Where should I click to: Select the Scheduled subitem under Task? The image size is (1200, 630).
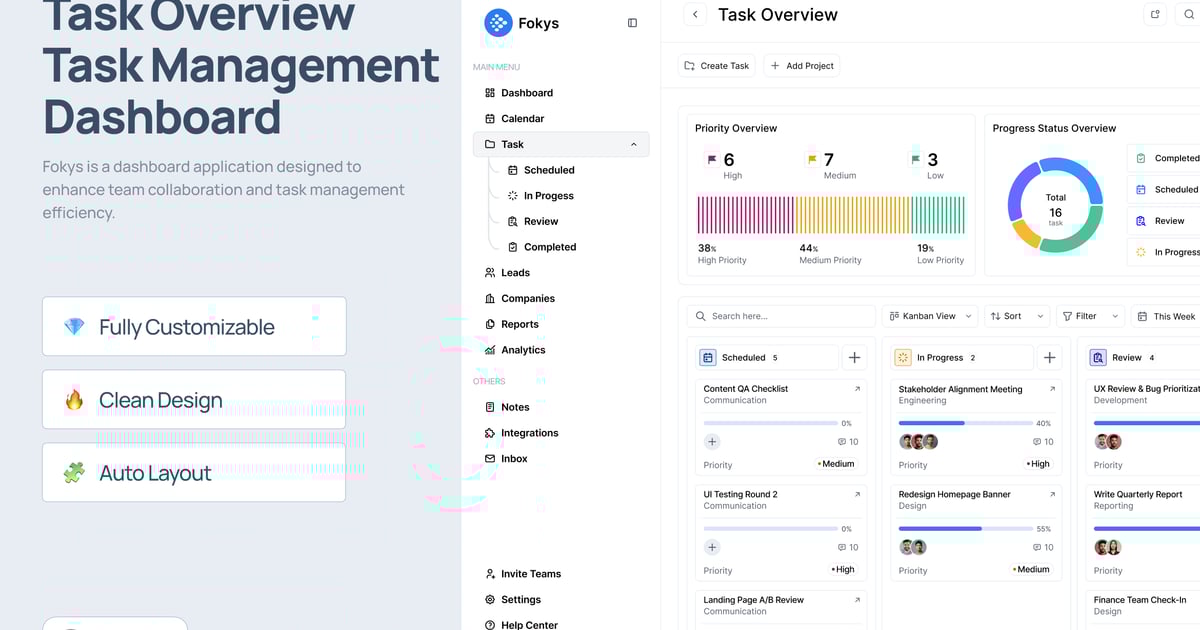coord(548,171)
